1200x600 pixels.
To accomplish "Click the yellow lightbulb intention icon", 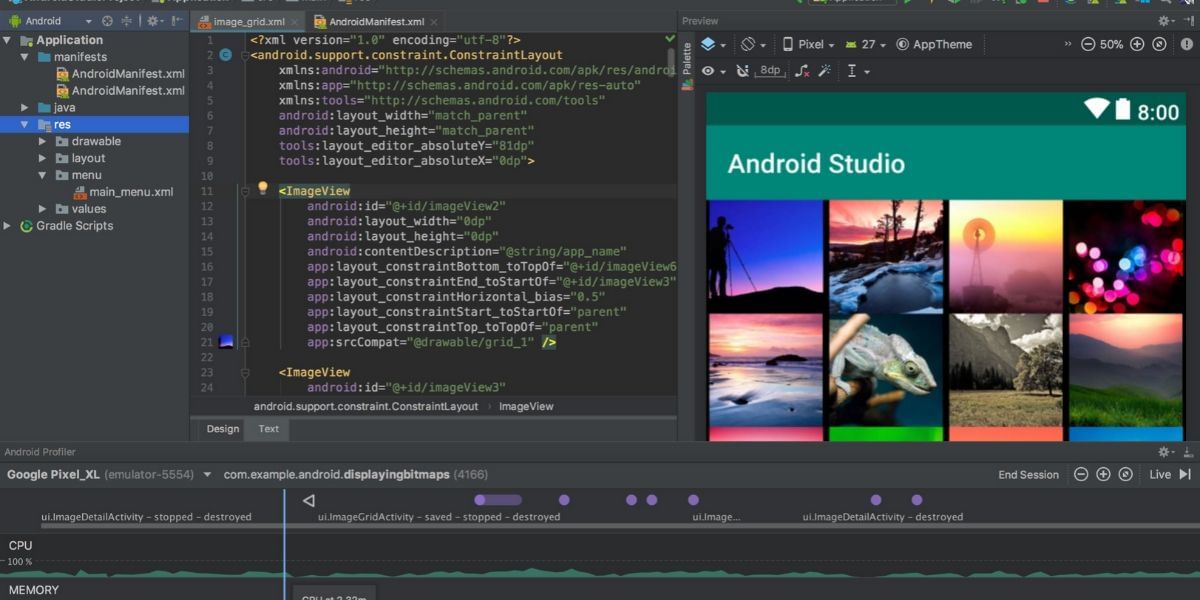I will click(x=263, y=187).
